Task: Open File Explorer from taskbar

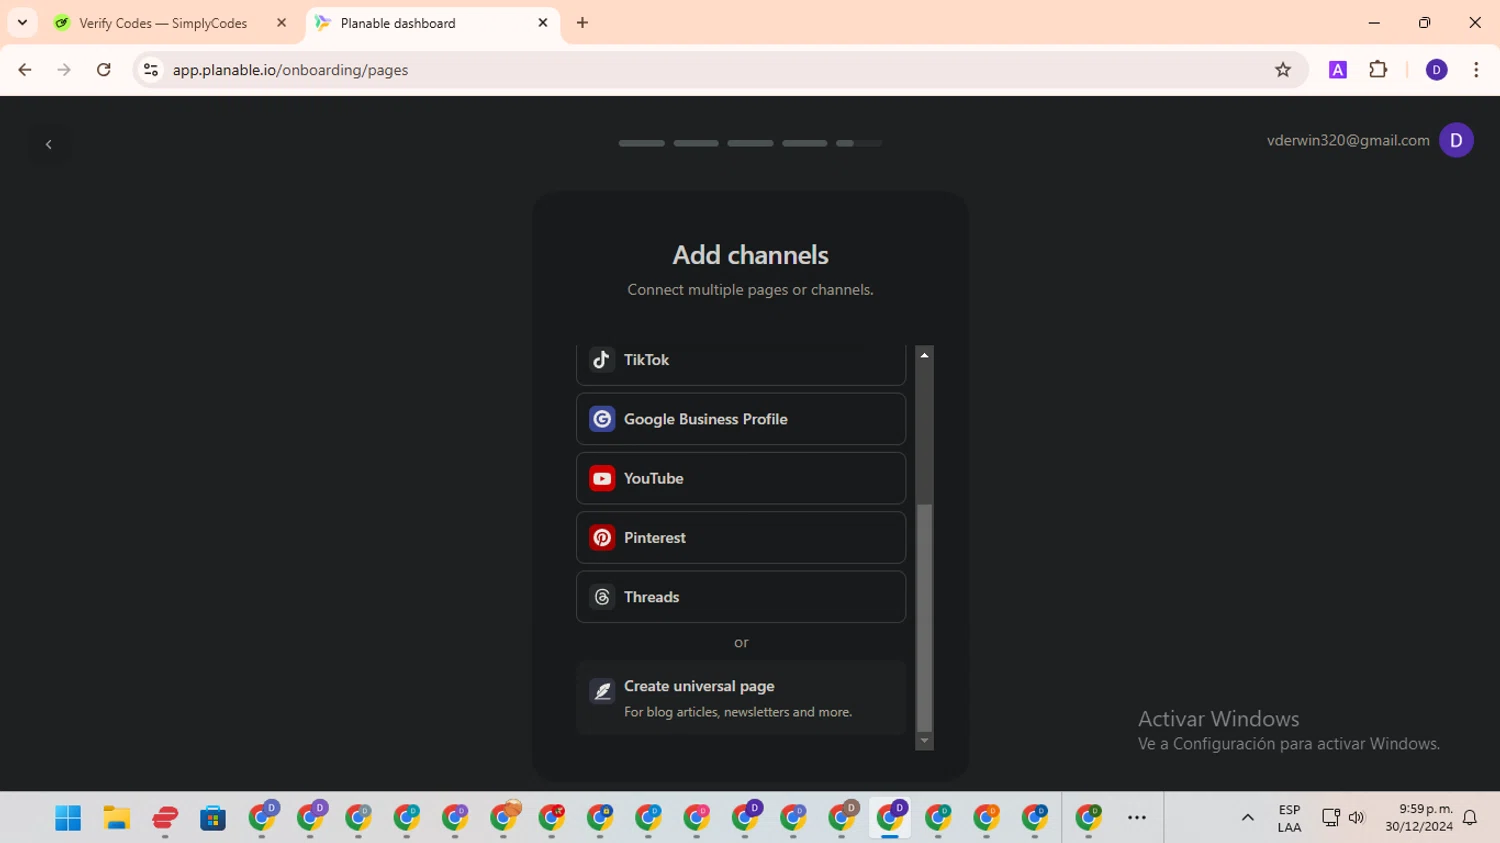Action: pyautogui.click(x=116, y=818)
